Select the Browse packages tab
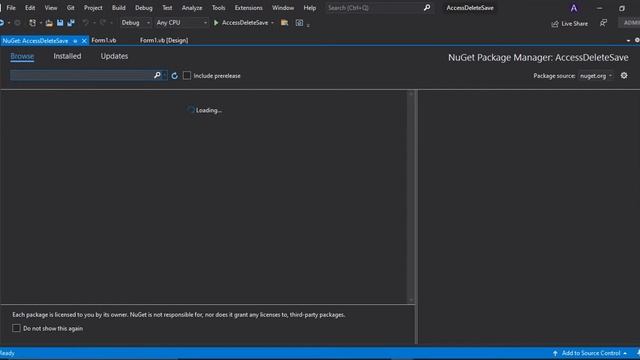This screenshot has width=640, height=360. (22, 56)
